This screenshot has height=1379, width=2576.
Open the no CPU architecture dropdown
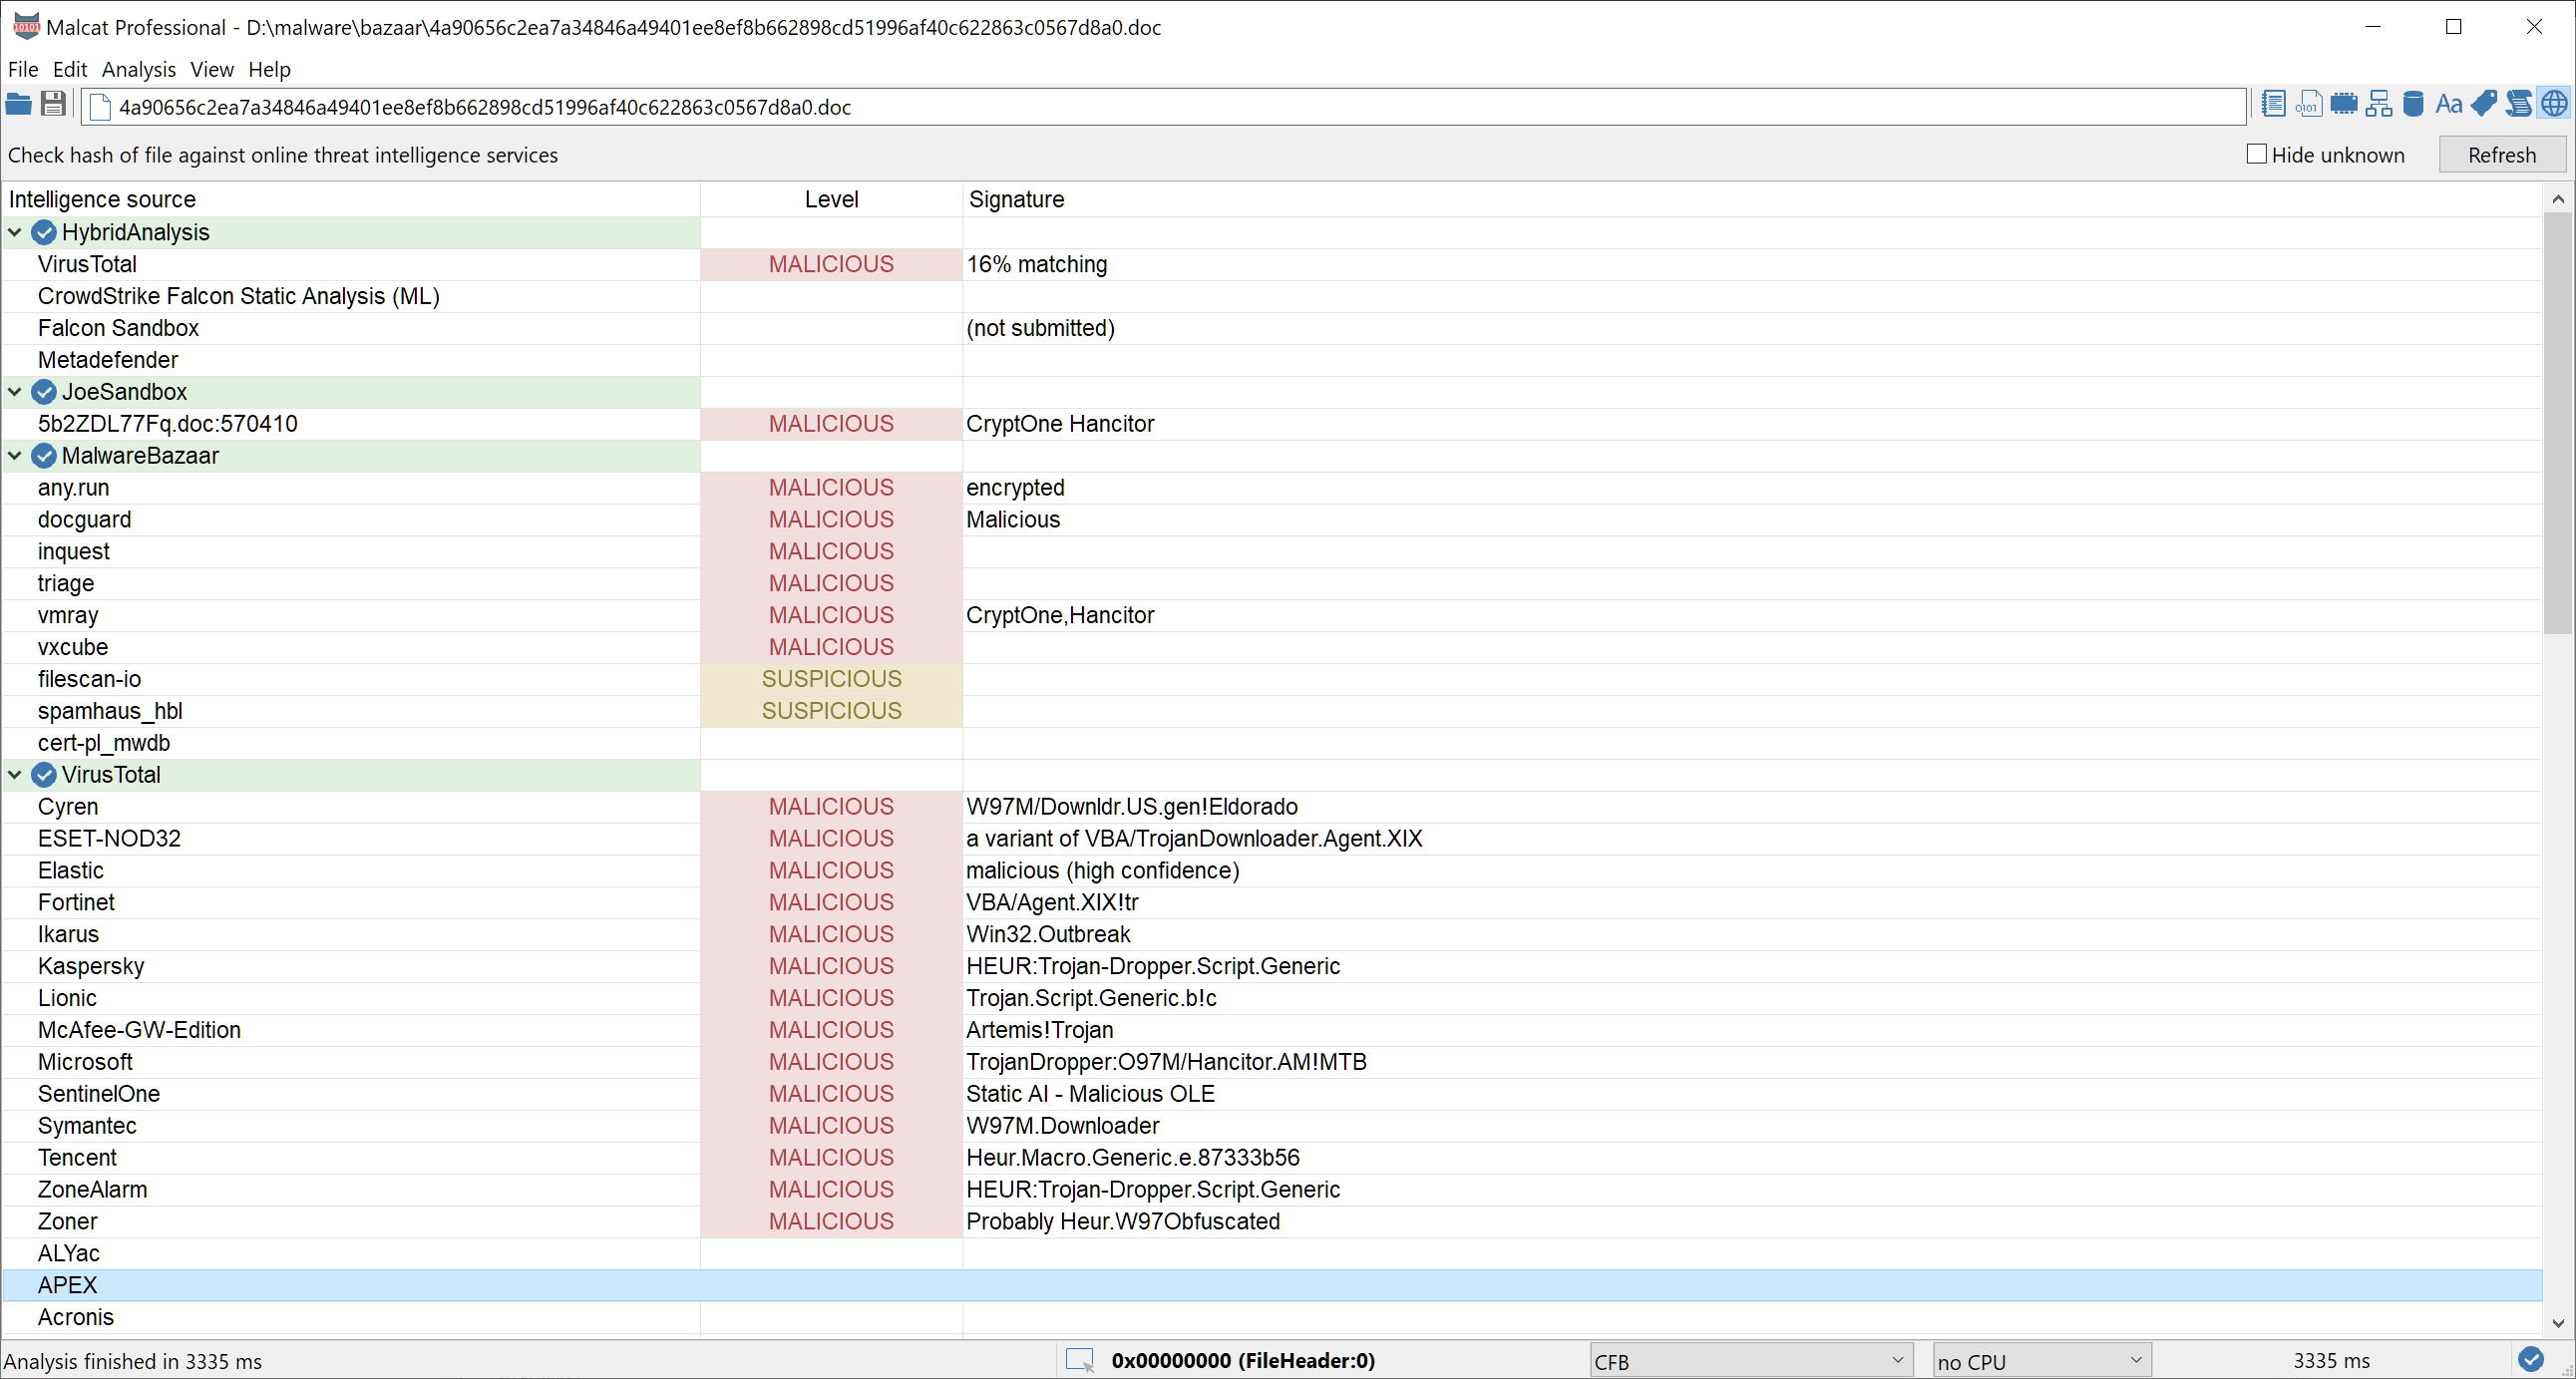(x=2041, y=1361)
